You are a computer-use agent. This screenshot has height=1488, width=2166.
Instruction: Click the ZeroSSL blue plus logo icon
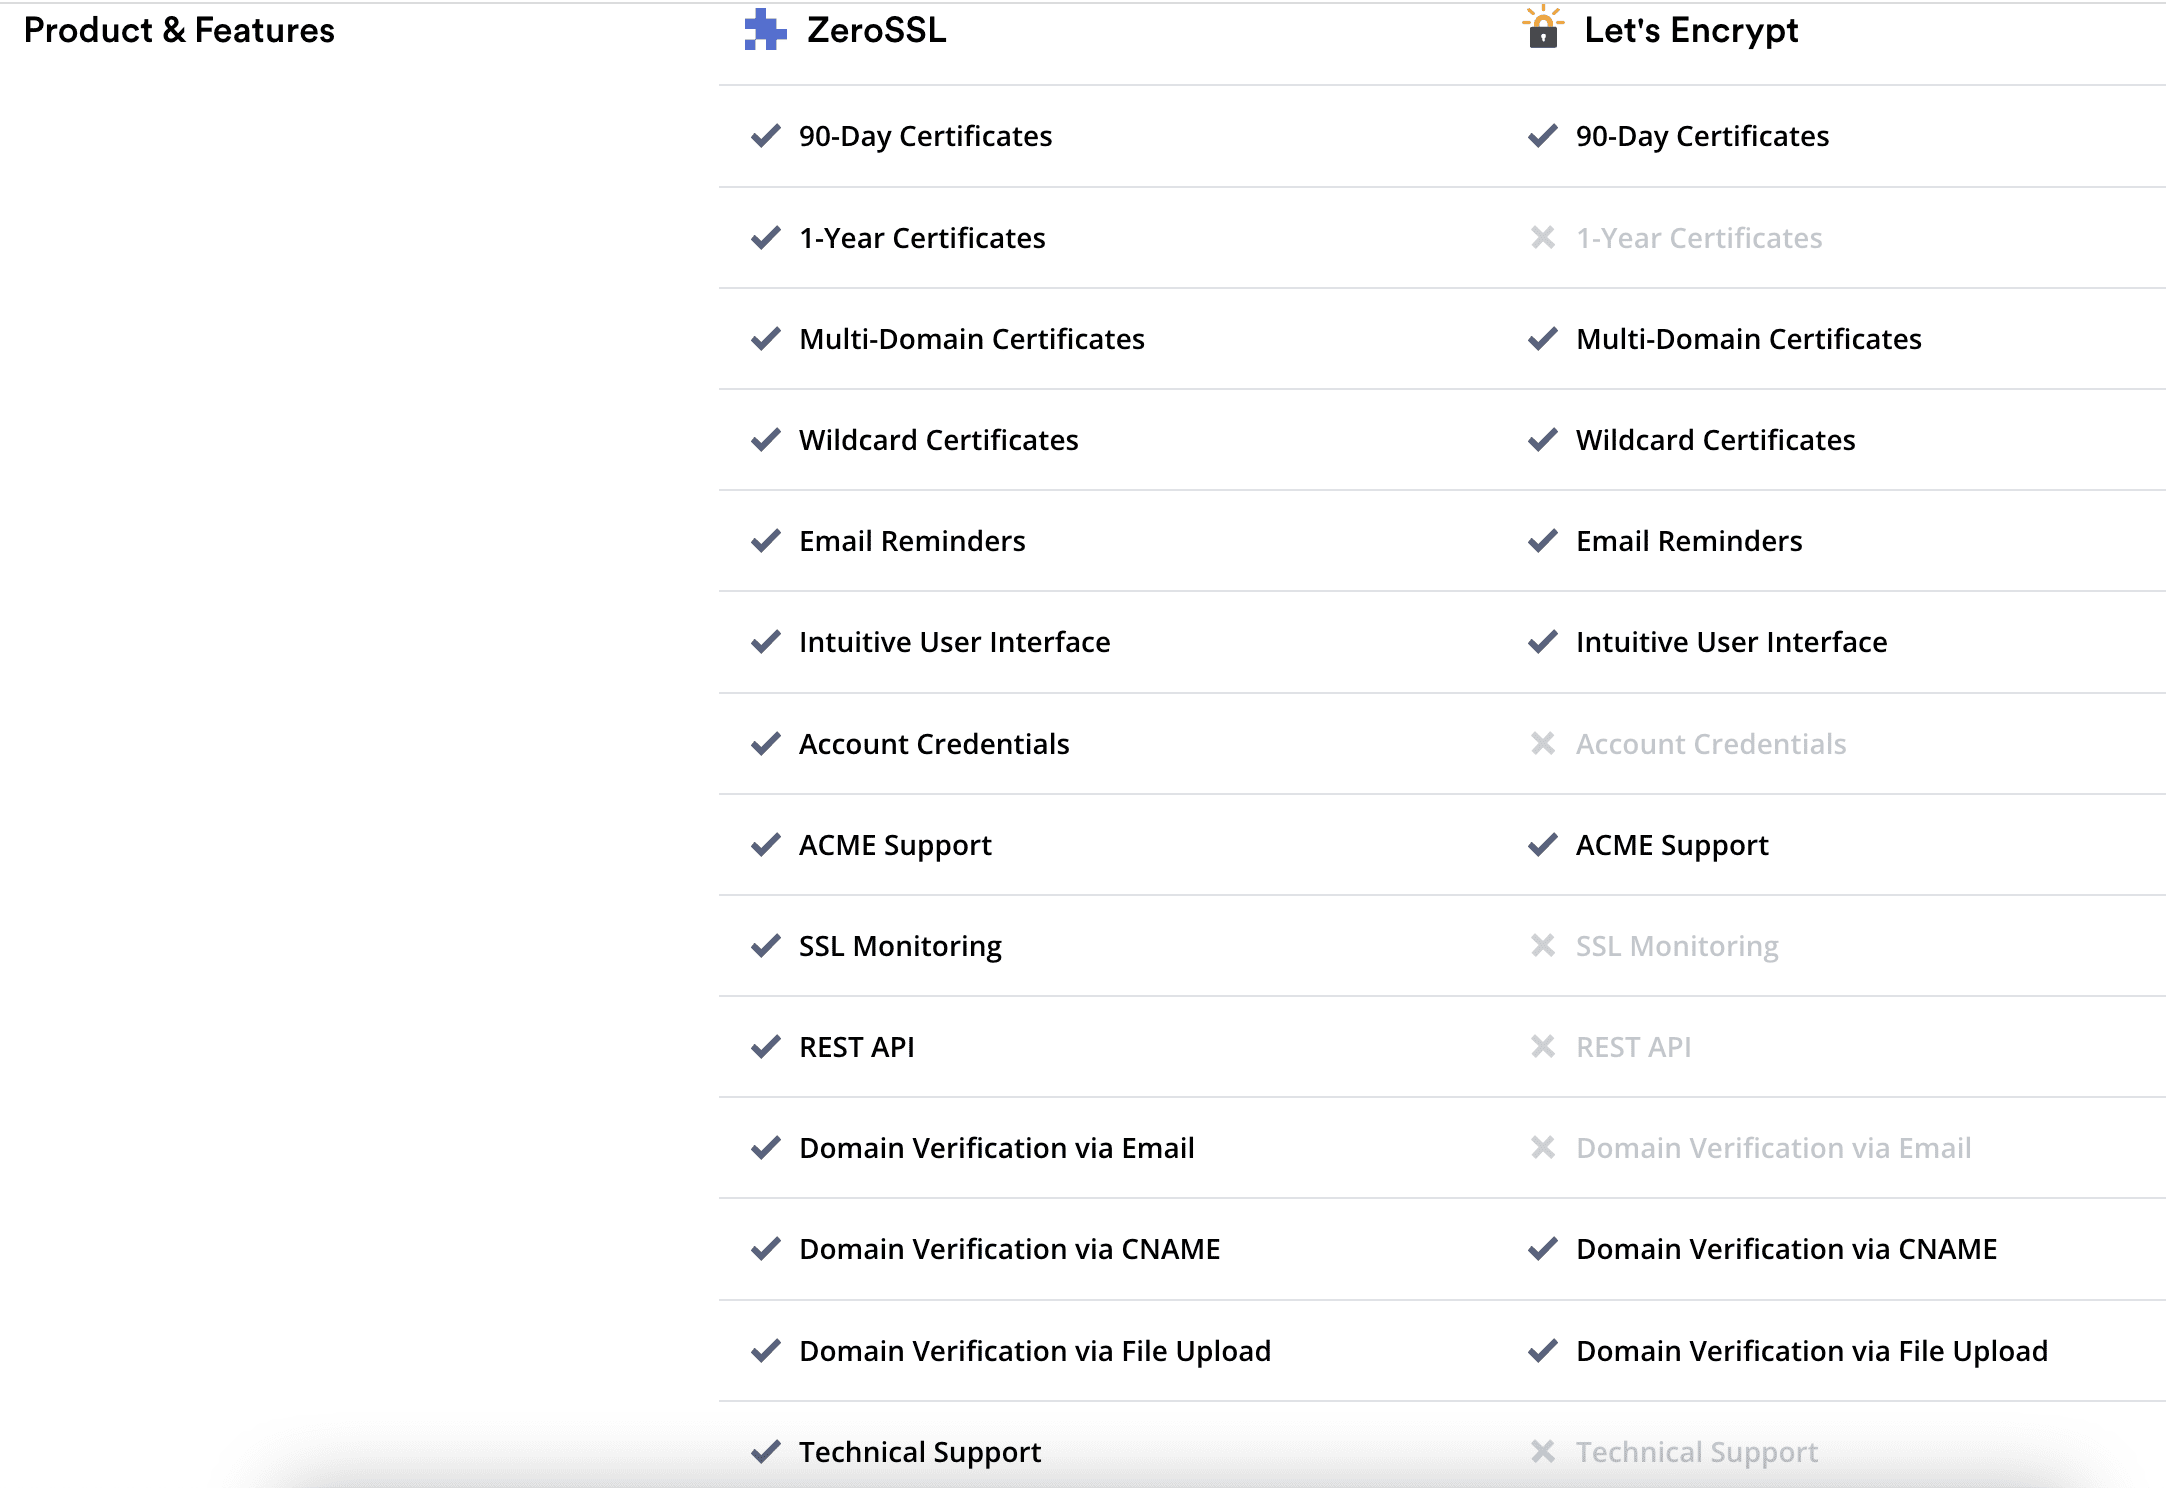click(x=765, y=30)
